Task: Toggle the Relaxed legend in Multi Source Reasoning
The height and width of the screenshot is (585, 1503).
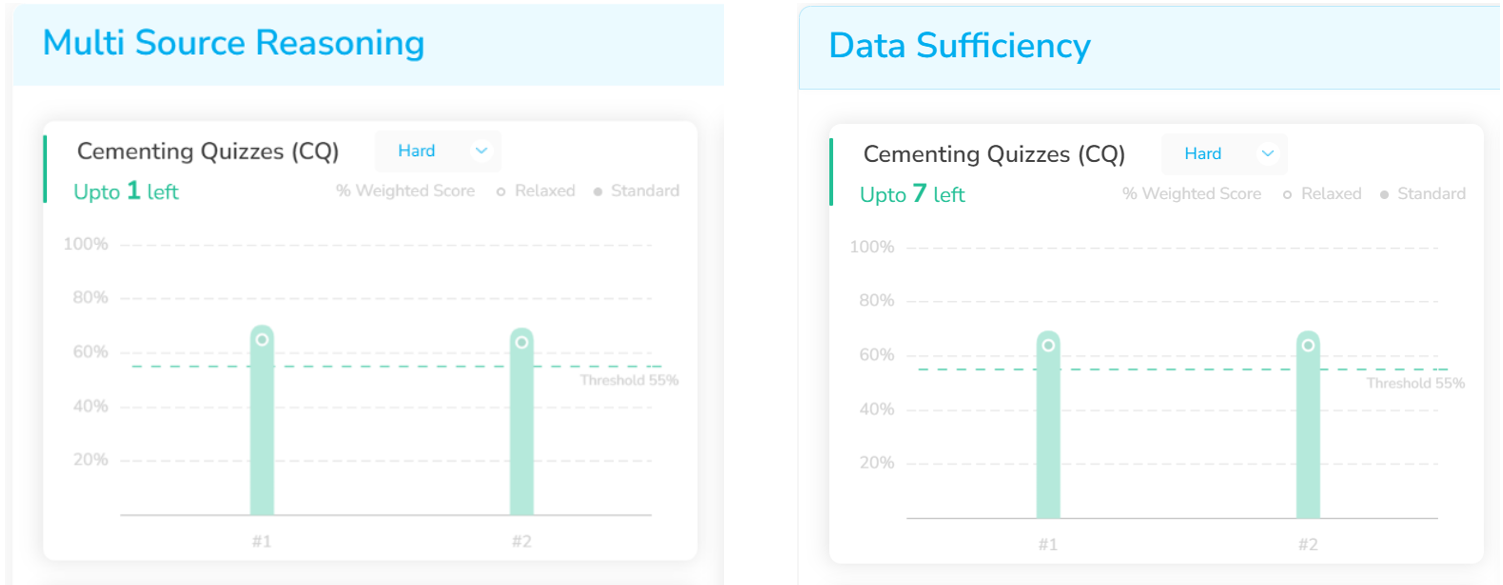Action: pyautogui.click(x=537, y=191)
